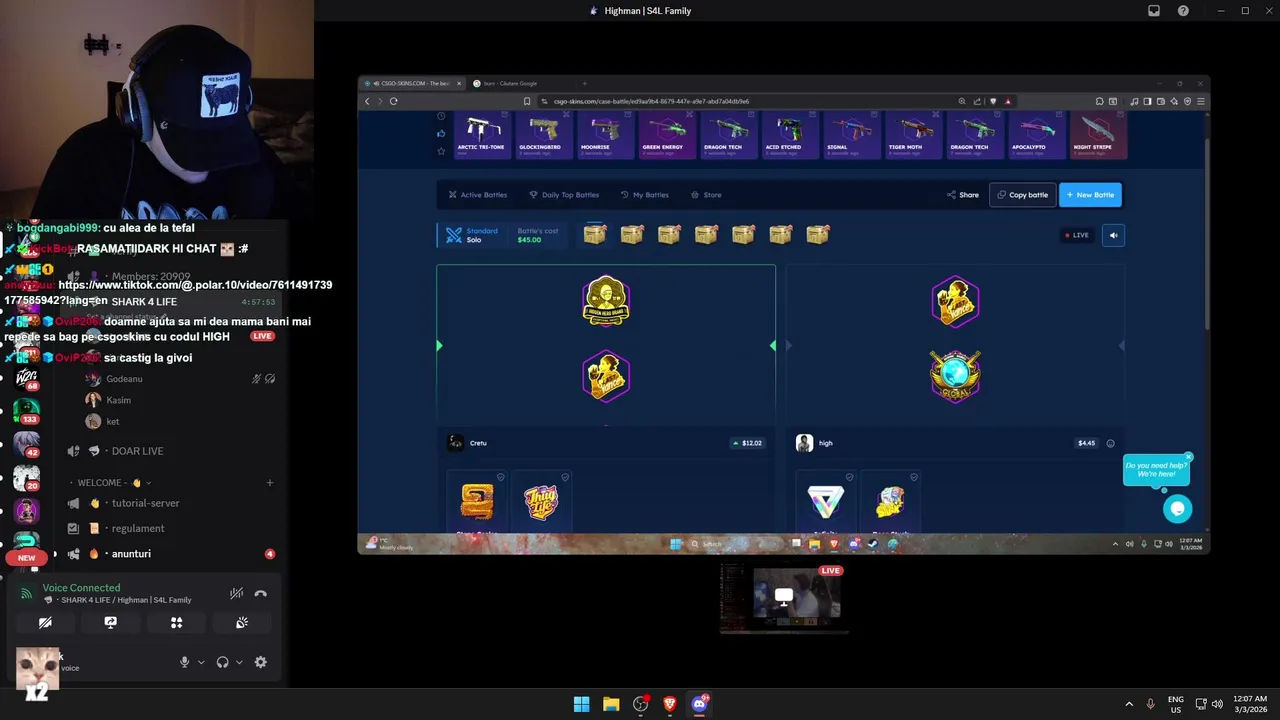Screen dimensions: 1280x720
Task: Open the Apocalypto skin card
Action: (x=1036, y=135)
